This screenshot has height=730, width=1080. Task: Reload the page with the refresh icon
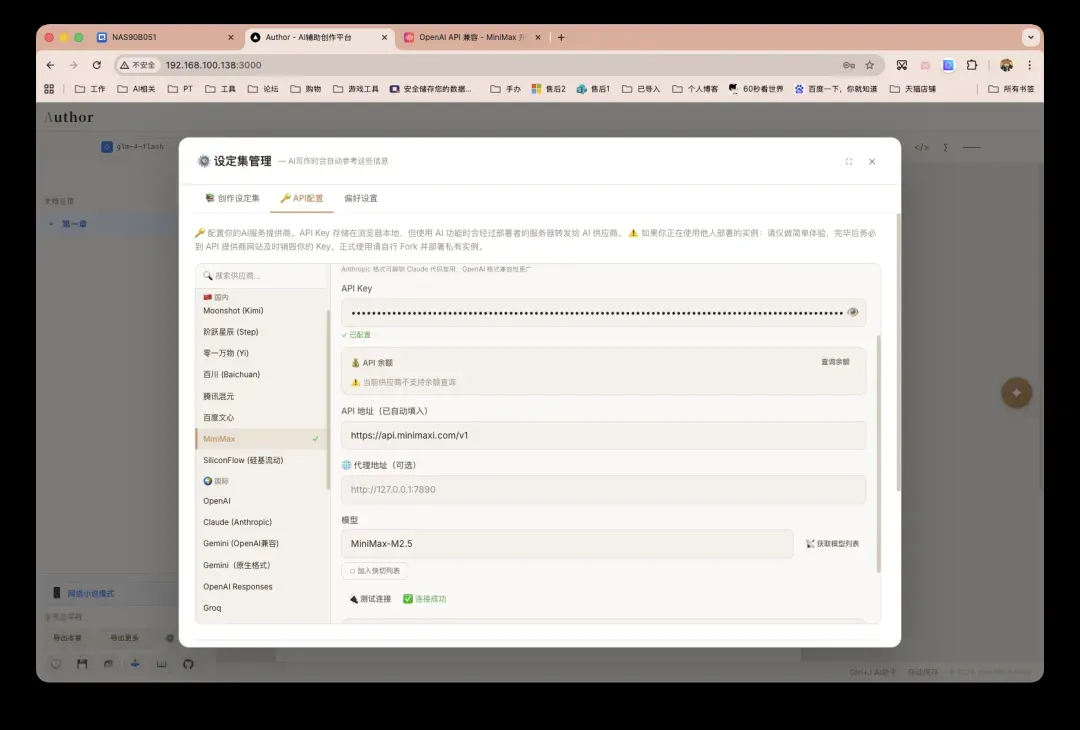point(97,65)
